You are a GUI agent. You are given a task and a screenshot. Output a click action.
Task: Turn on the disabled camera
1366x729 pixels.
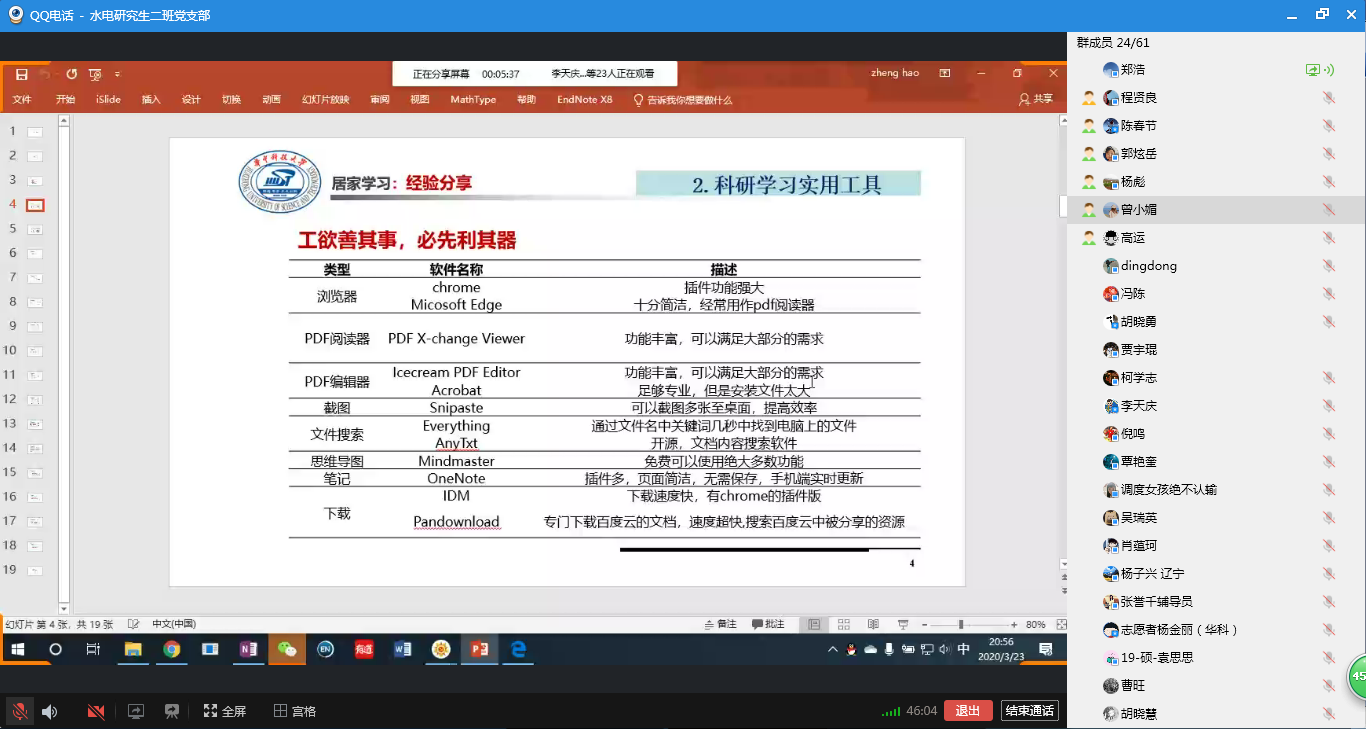[x=96, y=711]
